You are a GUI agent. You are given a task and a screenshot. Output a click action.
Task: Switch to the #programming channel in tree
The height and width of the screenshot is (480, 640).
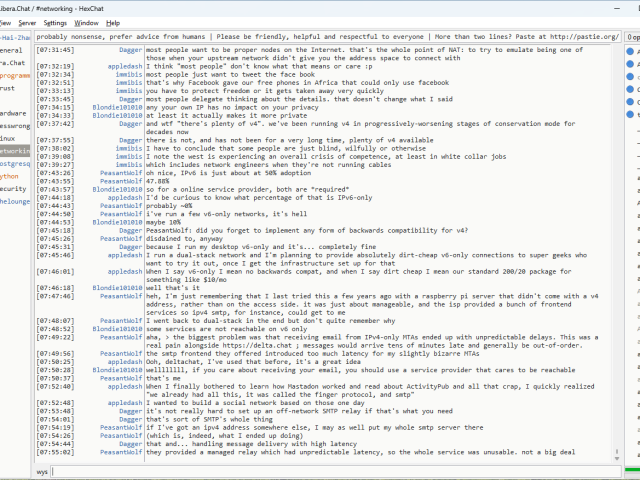(x=15, y=76)
